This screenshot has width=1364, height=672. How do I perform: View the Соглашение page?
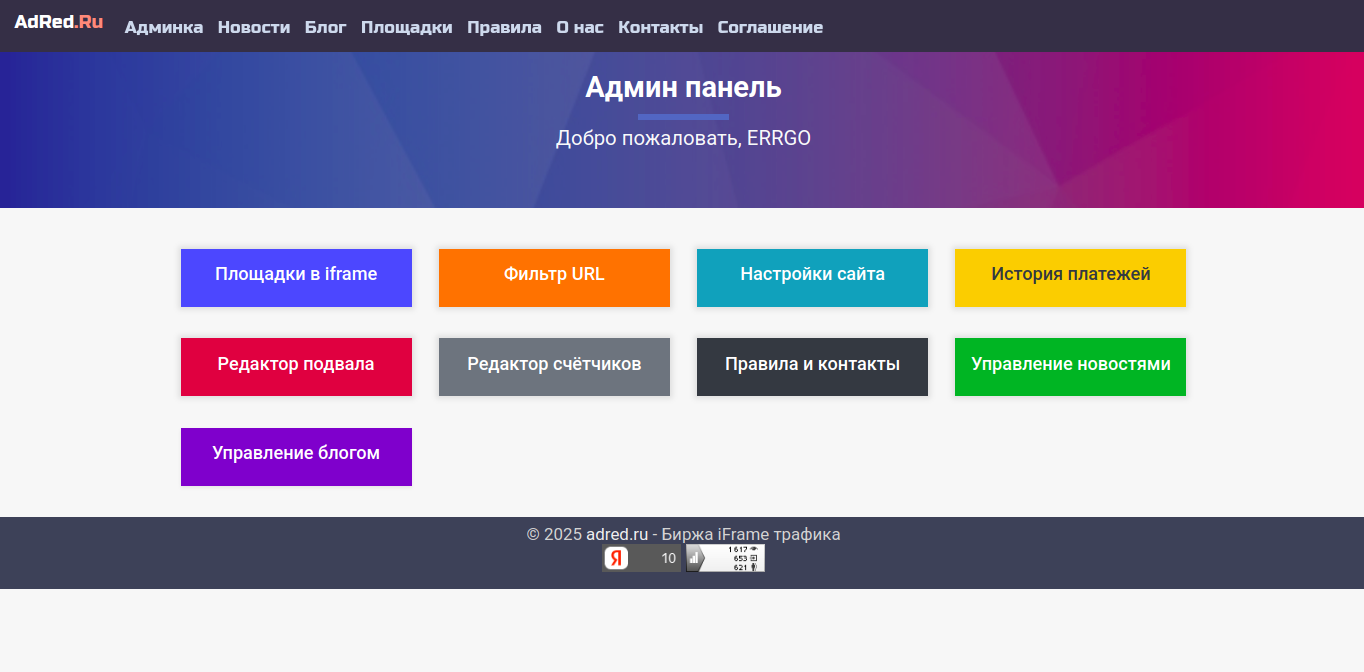click(770, 27)
